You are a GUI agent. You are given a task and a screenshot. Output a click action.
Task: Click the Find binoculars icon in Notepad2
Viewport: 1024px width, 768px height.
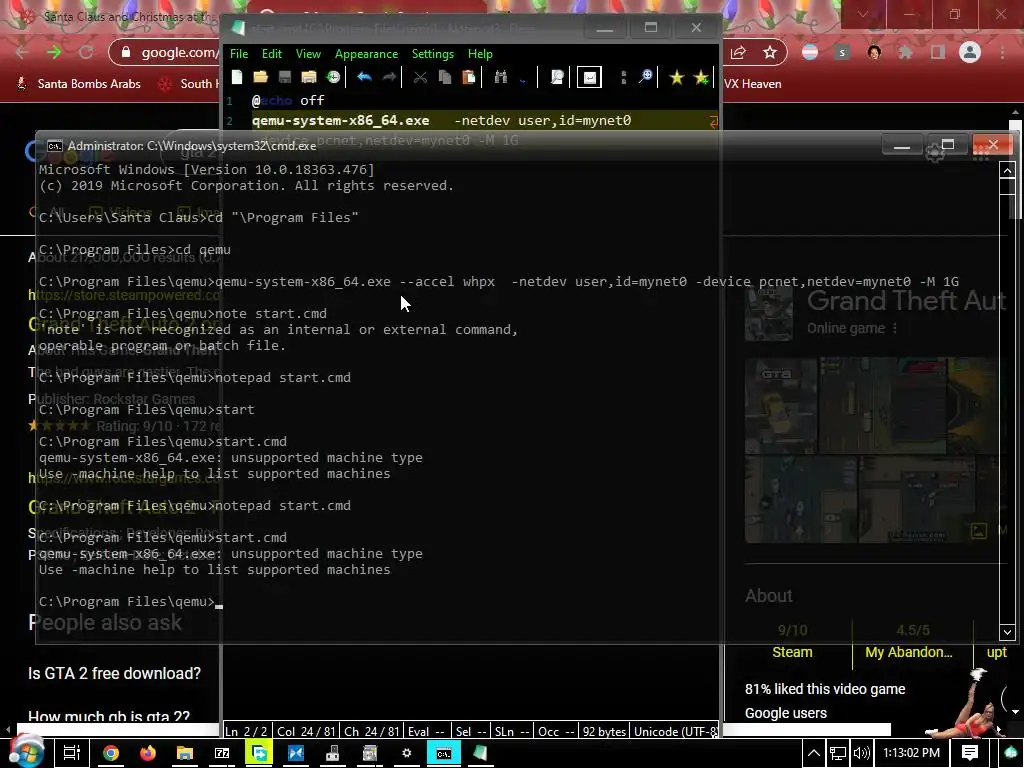tap(501, 77)
